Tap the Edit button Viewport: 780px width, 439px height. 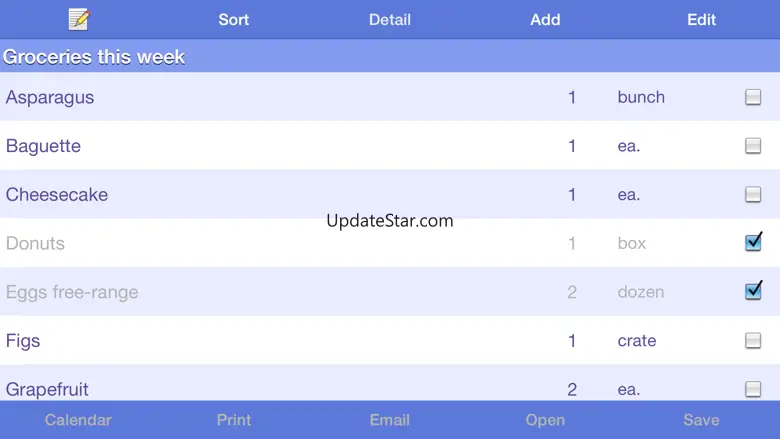coord(701,20)
